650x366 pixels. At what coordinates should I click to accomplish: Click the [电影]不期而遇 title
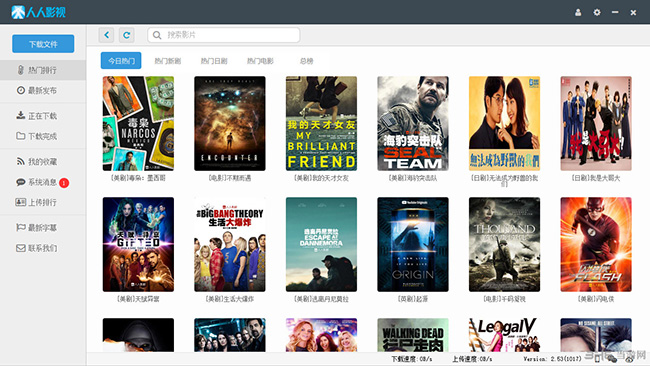click(x=230, y=178)
